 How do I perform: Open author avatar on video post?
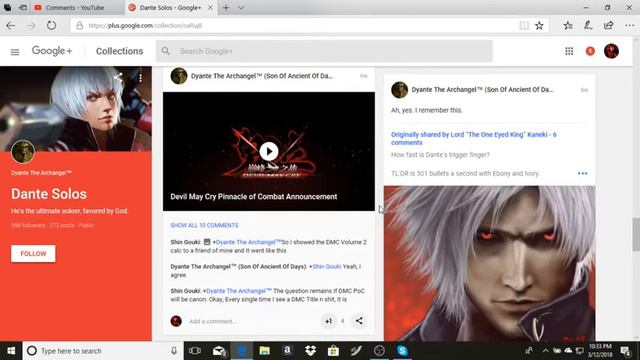(x=179, y=76)
